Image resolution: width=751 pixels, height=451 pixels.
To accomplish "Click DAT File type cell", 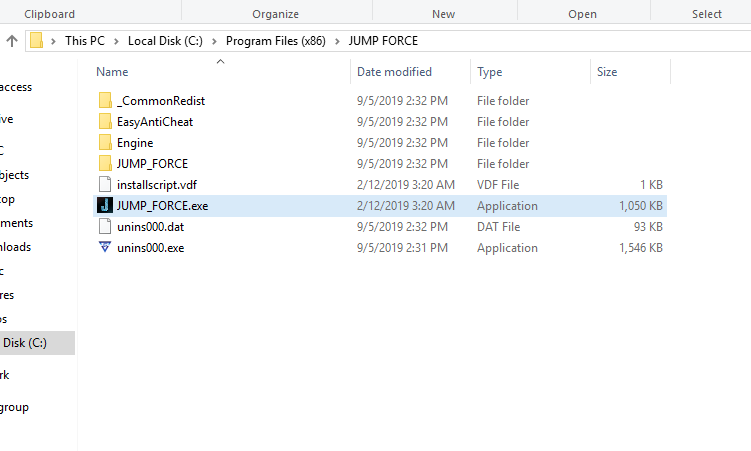I will [499, 227].
